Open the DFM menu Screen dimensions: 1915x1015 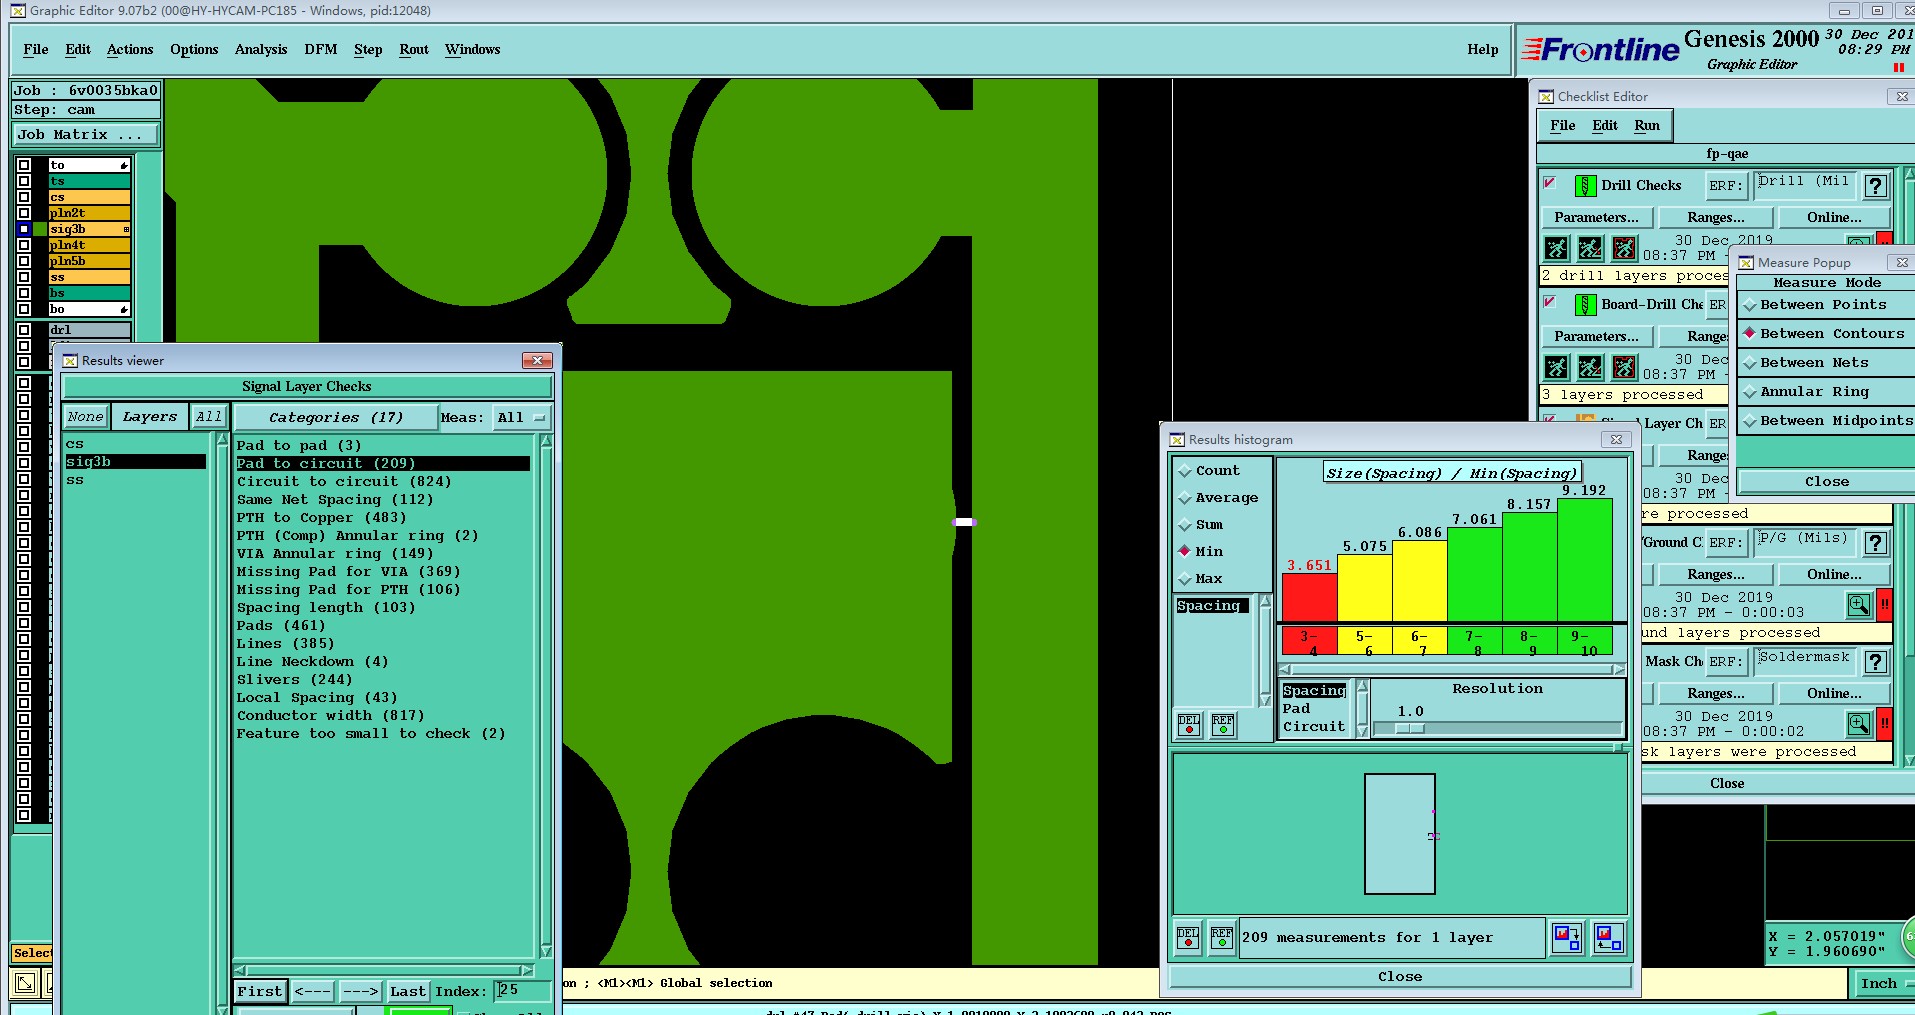(x=321, y=50)
